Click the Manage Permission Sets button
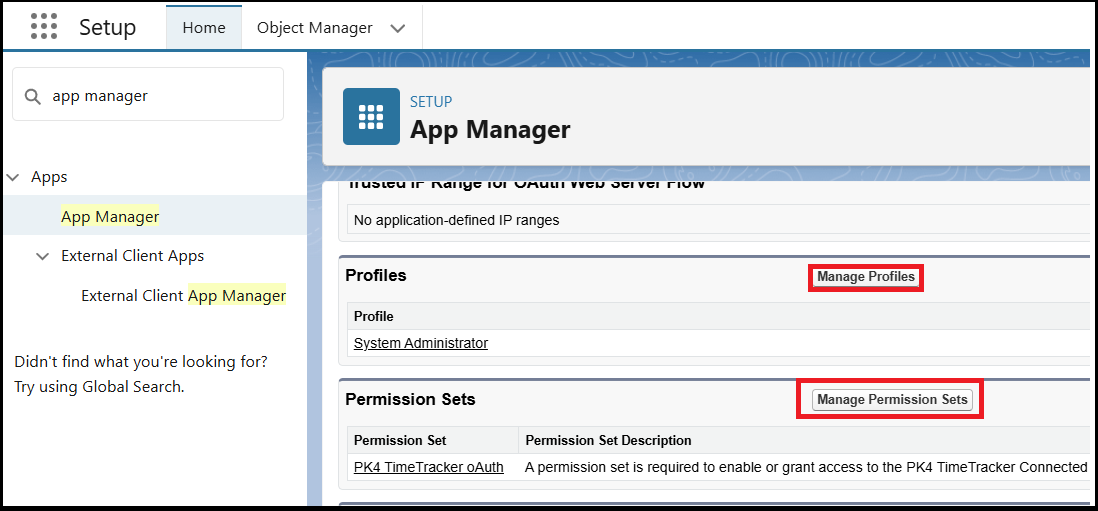The image size is (1098, 511). 892,400
